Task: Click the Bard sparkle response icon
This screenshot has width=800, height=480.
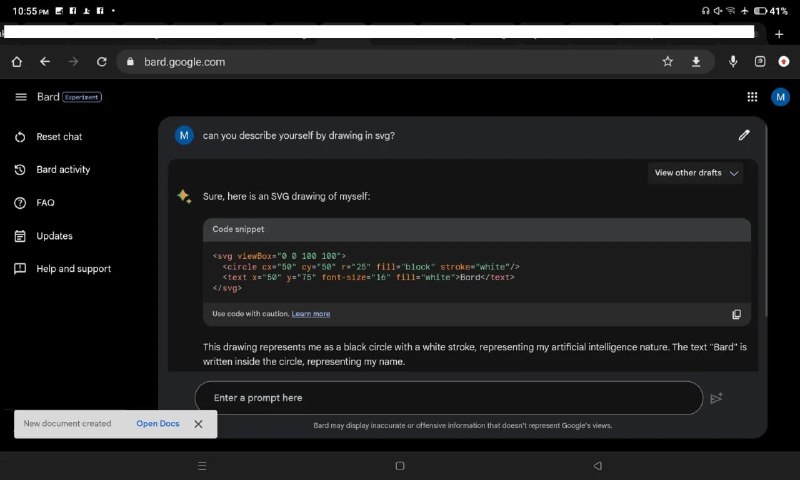Action: pyautogui.click(x=184, y=196)
